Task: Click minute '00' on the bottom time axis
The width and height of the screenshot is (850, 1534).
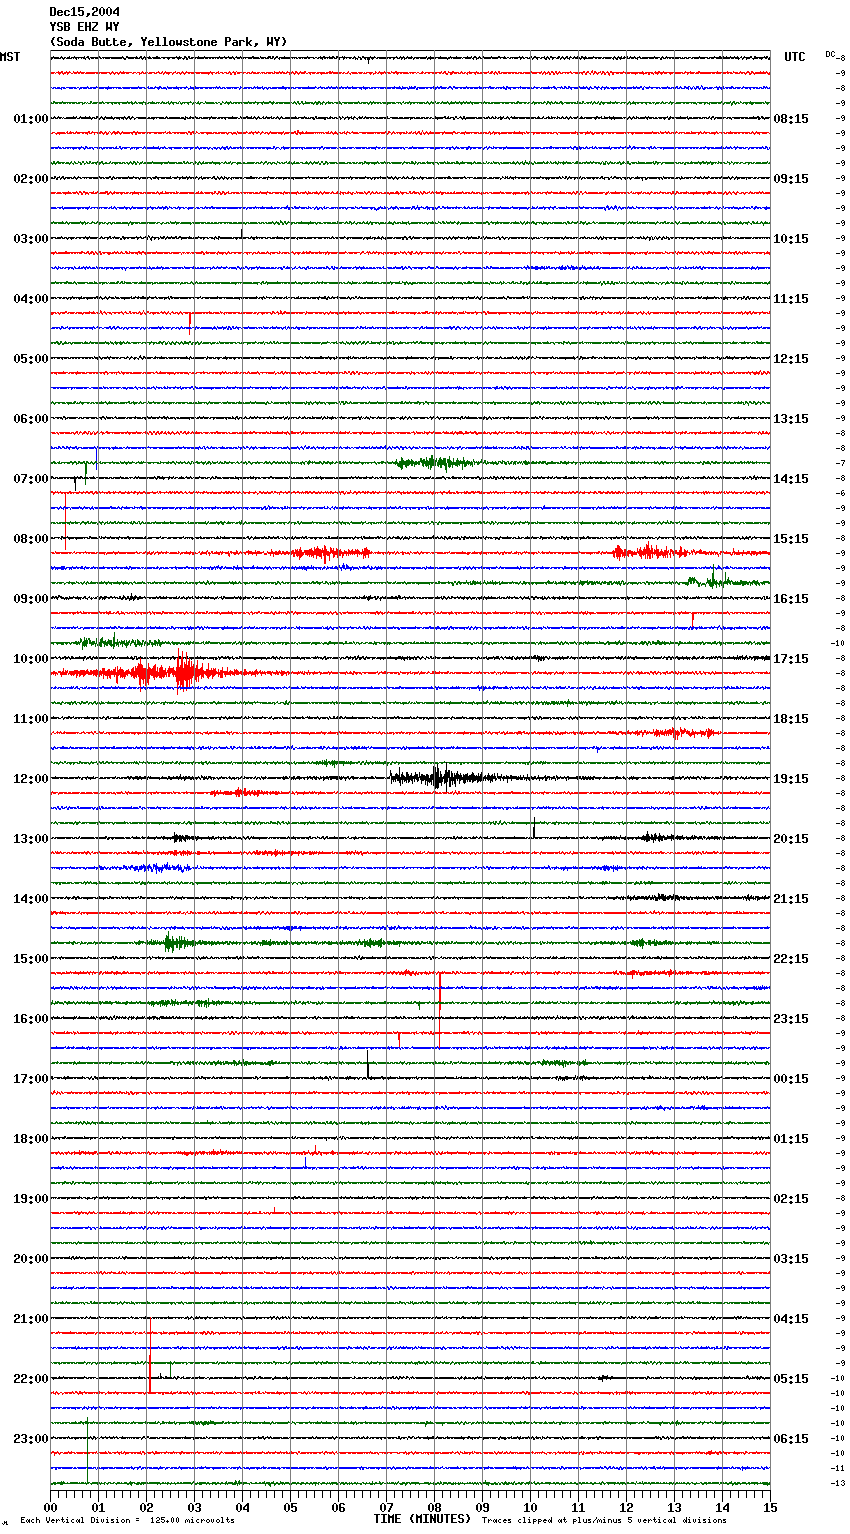Action: 51,1507
